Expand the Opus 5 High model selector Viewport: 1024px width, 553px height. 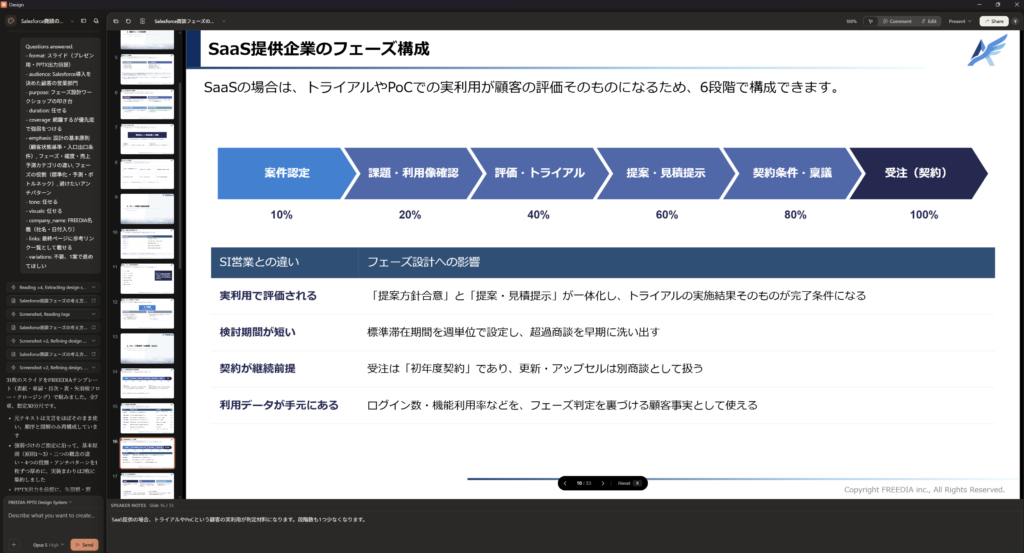(48, 545)
